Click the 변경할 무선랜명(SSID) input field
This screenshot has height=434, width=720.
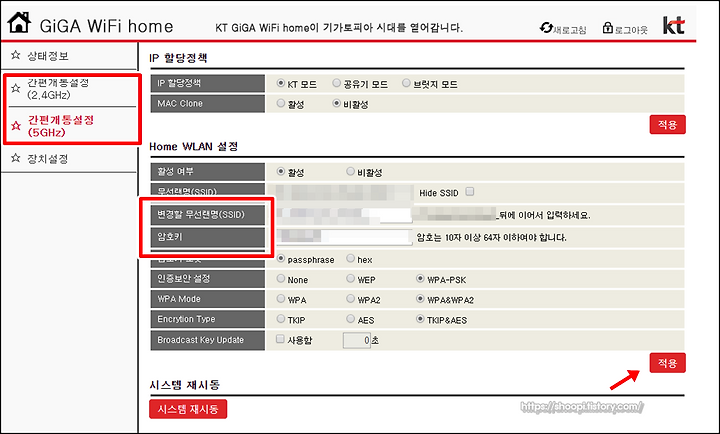pos(344,214)
